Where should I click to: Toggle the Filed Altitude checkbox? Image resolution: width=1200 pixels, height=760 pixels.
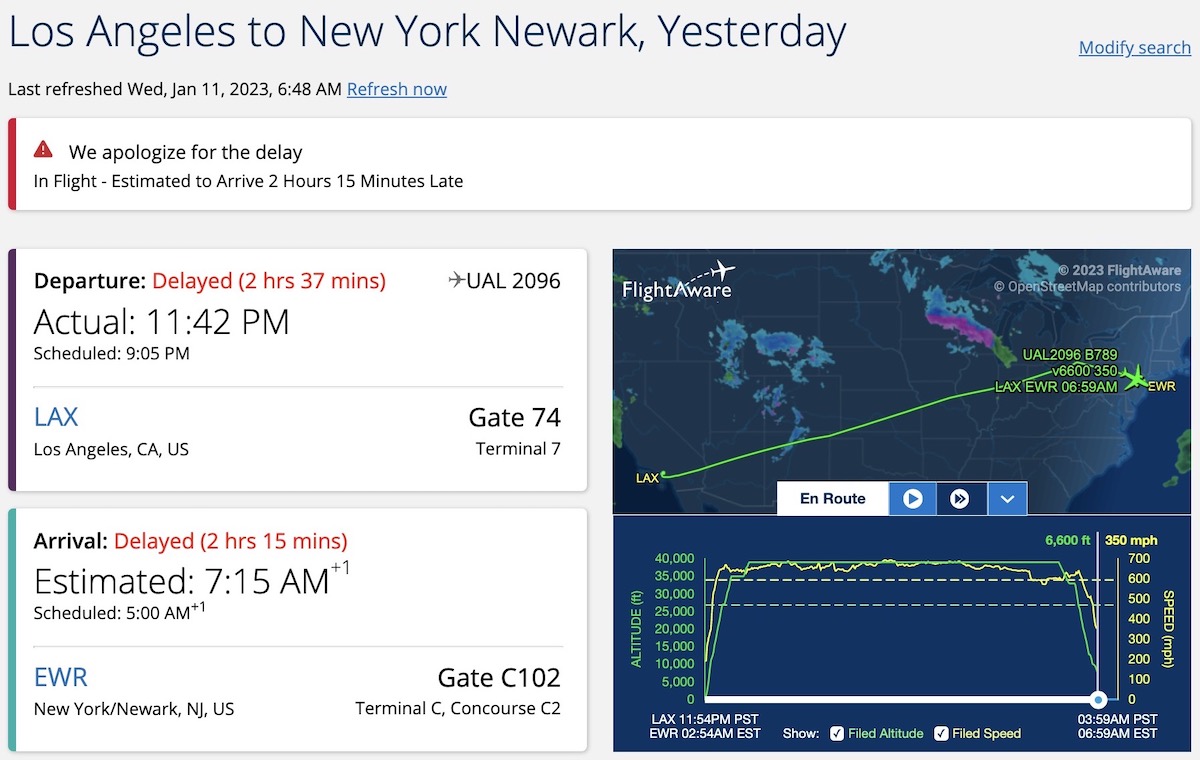(x=838, y=733)
